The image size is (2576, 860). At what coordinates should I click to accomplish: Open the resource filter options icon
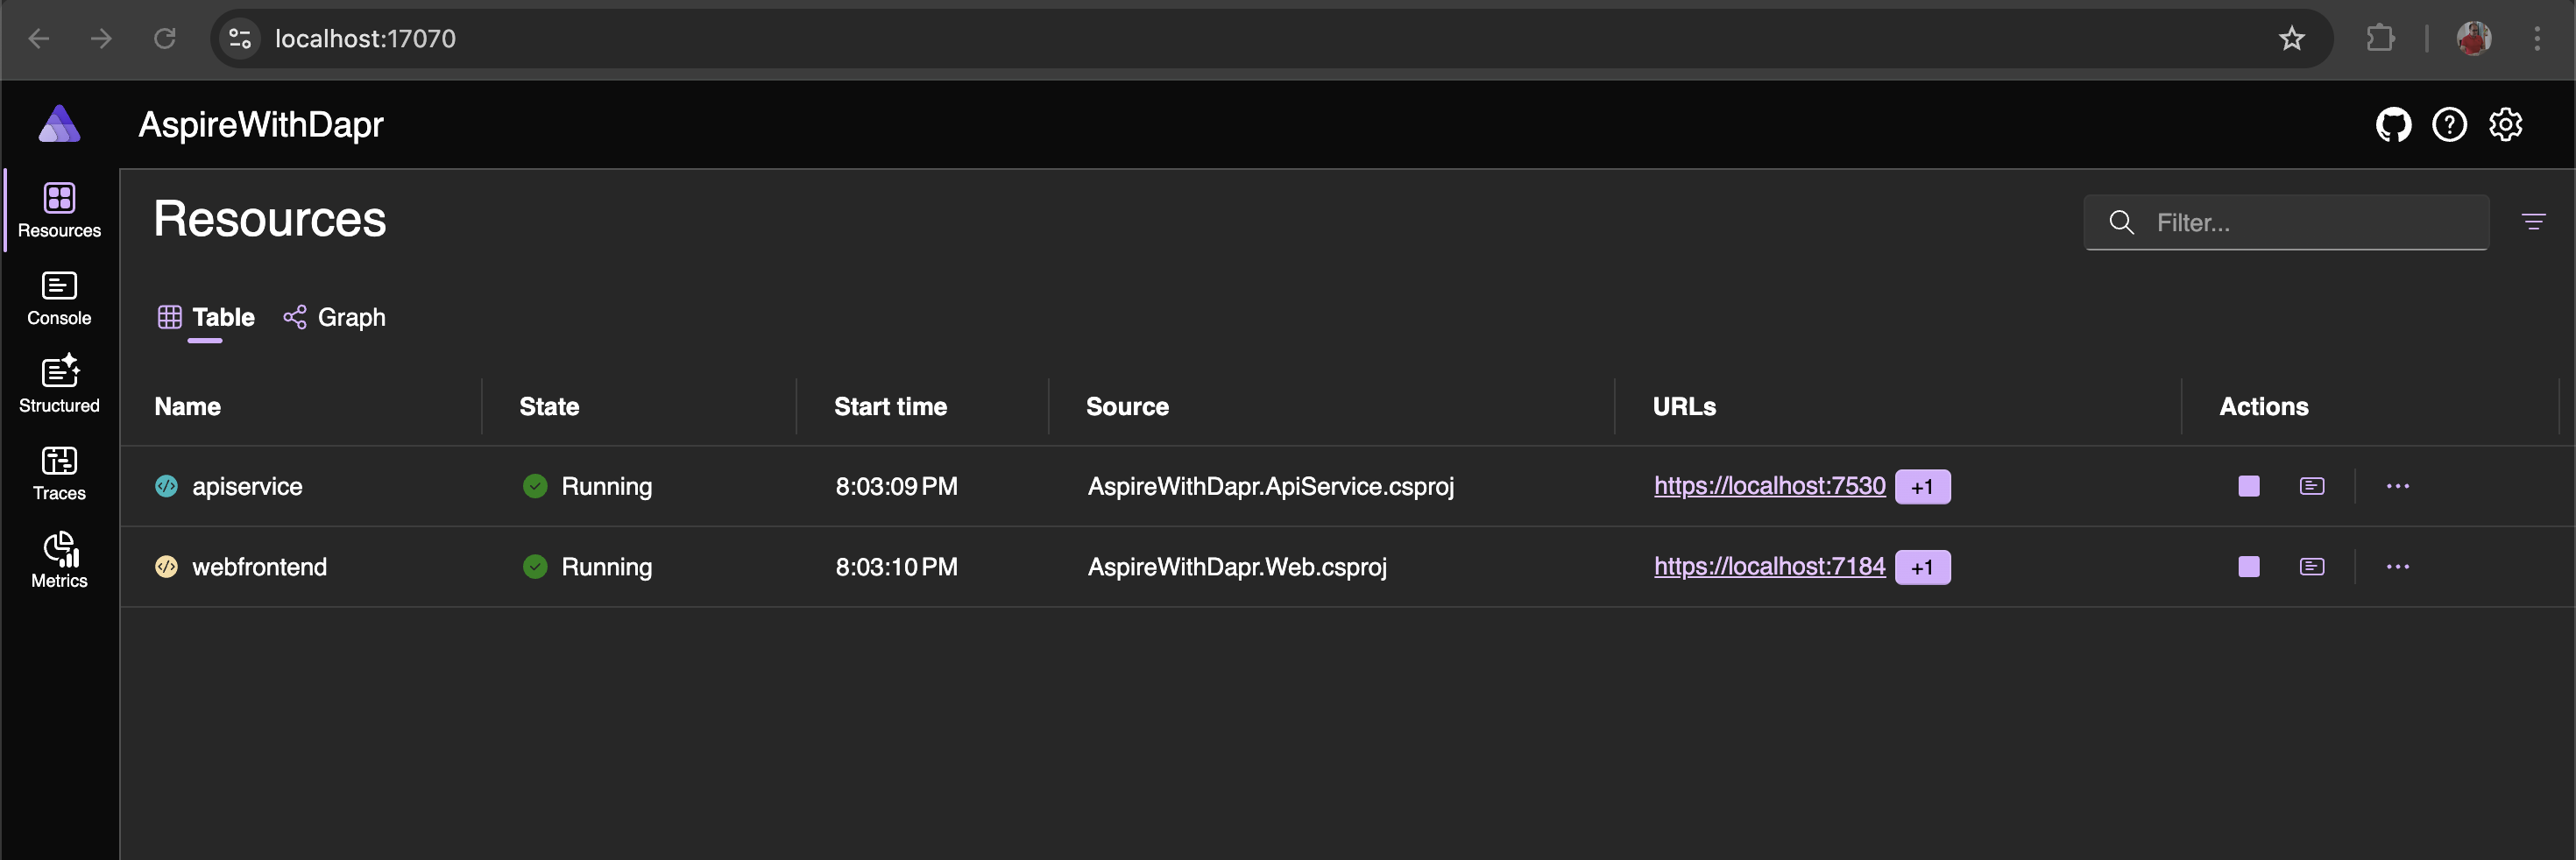[2533, 221]
